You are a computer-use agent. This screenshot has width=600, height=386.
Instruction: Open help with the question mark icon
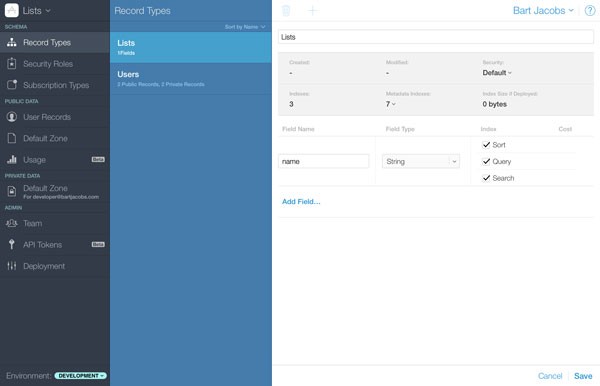pyautogui.click(x=590, y=10)
